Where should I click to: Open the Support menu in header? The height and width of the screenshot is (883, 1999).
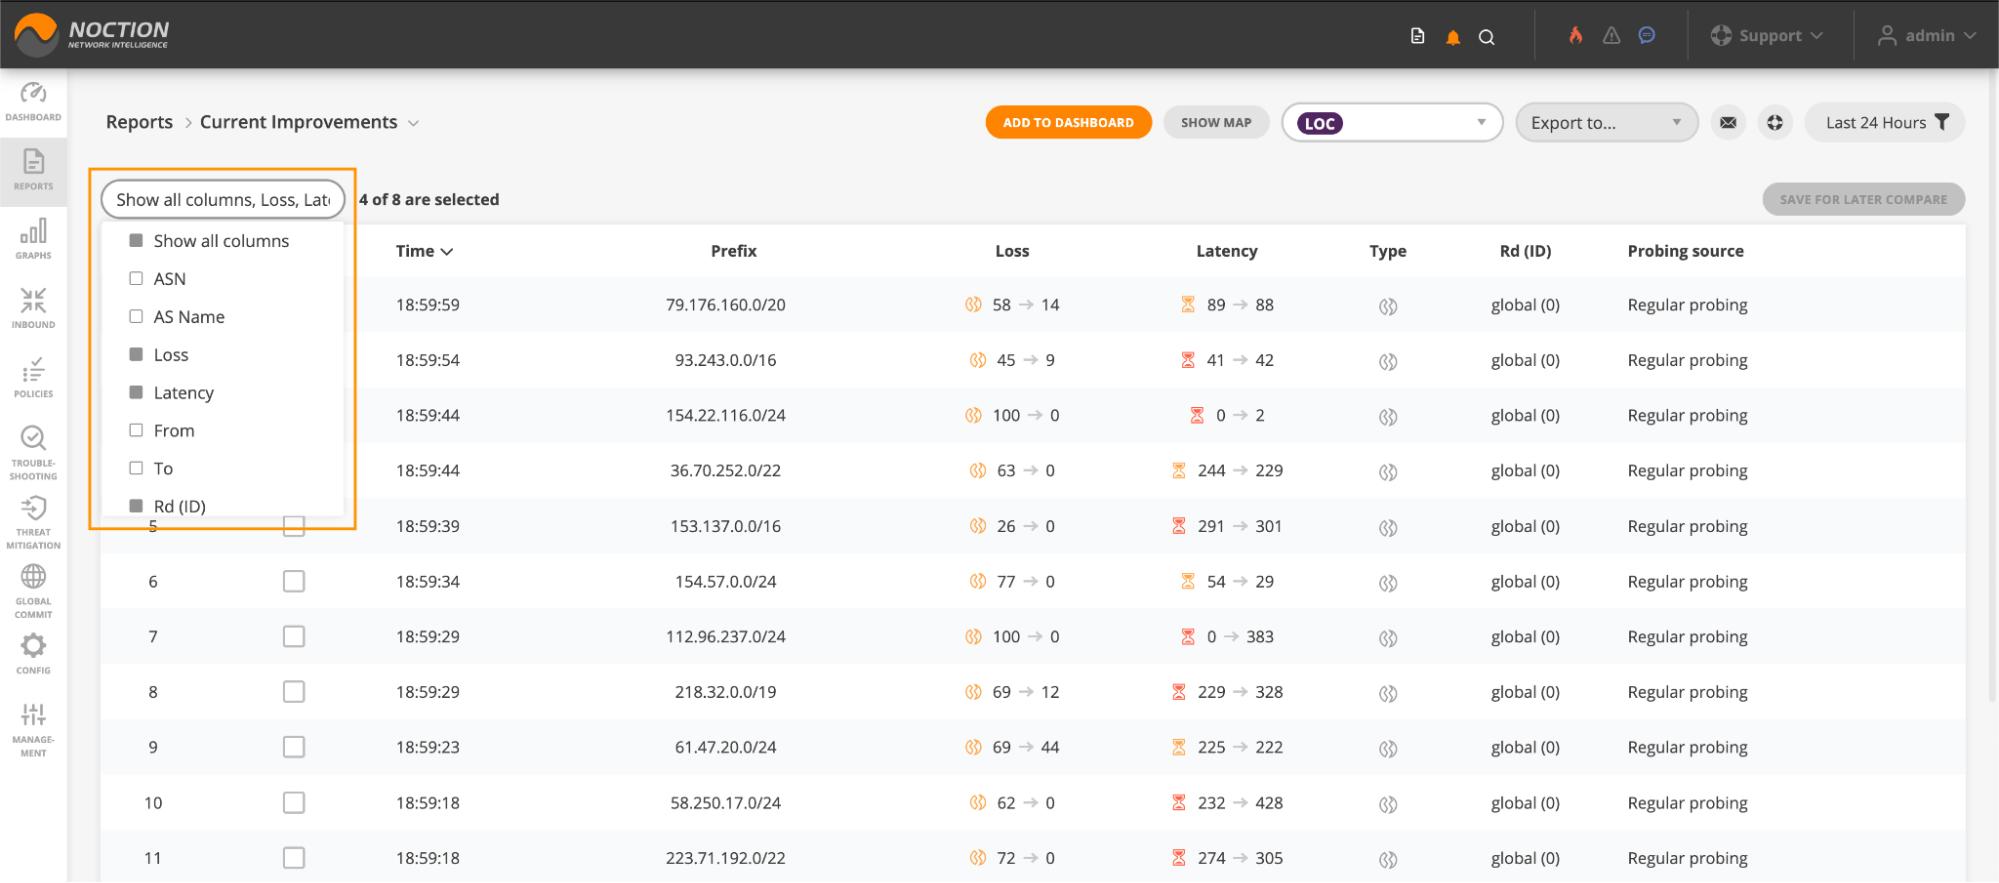coord(1767,36)
